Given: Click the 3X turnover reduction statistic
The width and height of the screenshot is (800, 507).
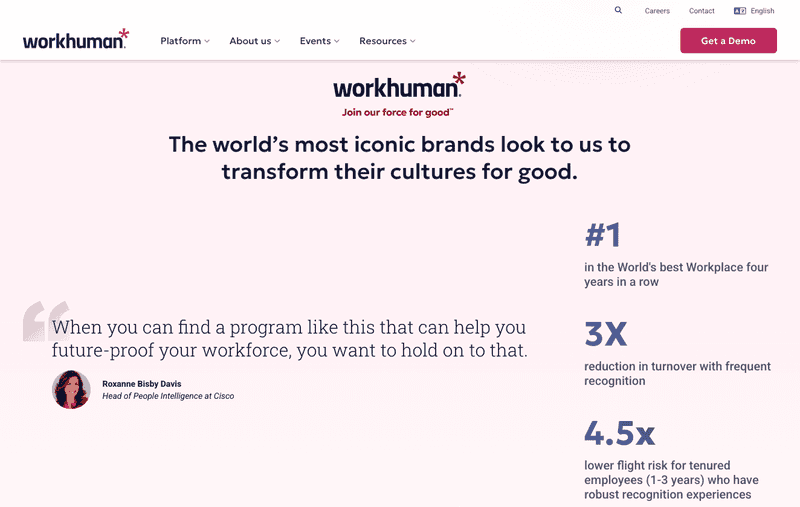Looking at the screenshot, I should coord(605,334).
